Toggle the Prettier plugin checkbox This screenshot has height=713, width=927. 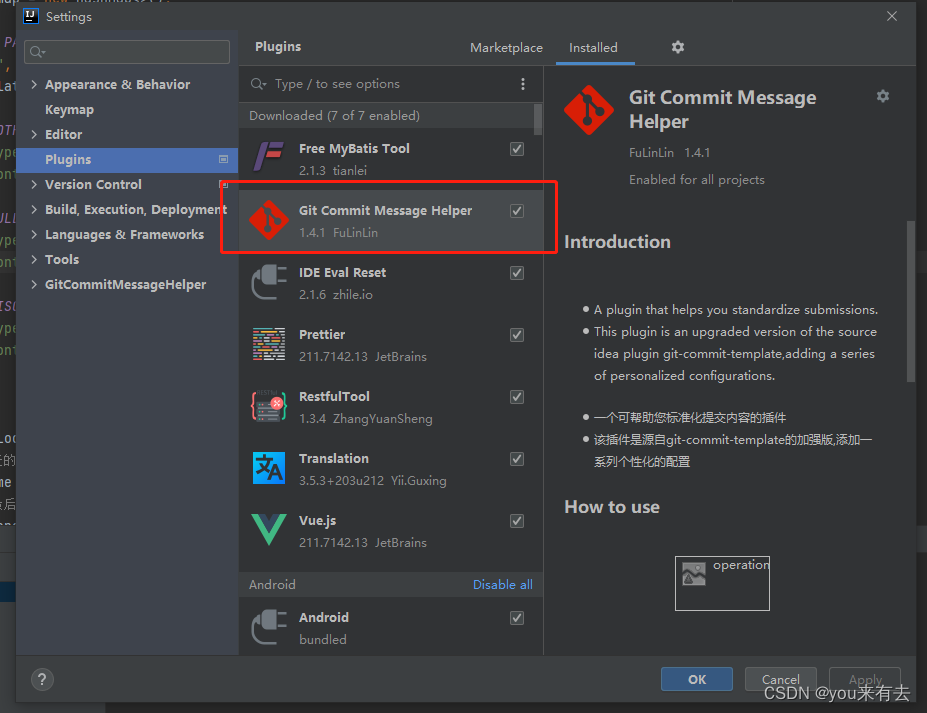(517, 335)
